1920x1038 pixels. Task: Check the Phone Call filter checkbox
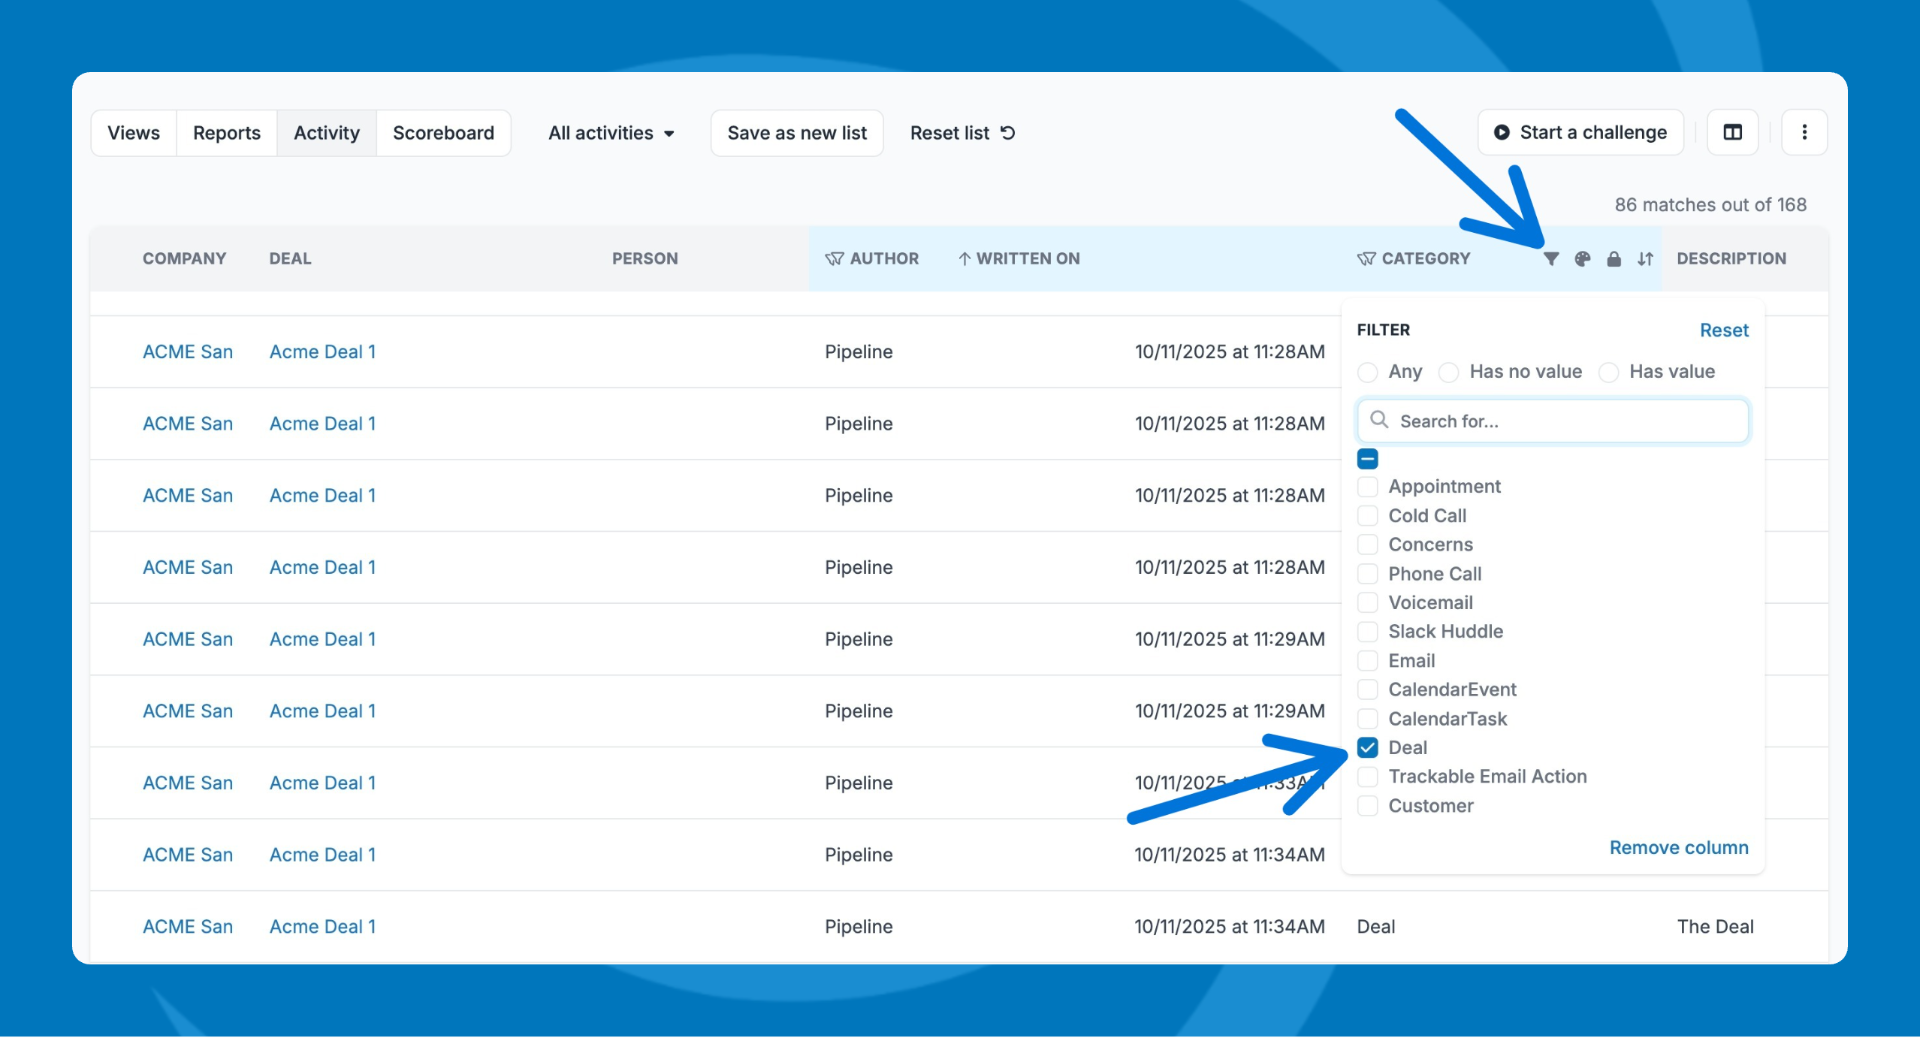pos(1368,574)
